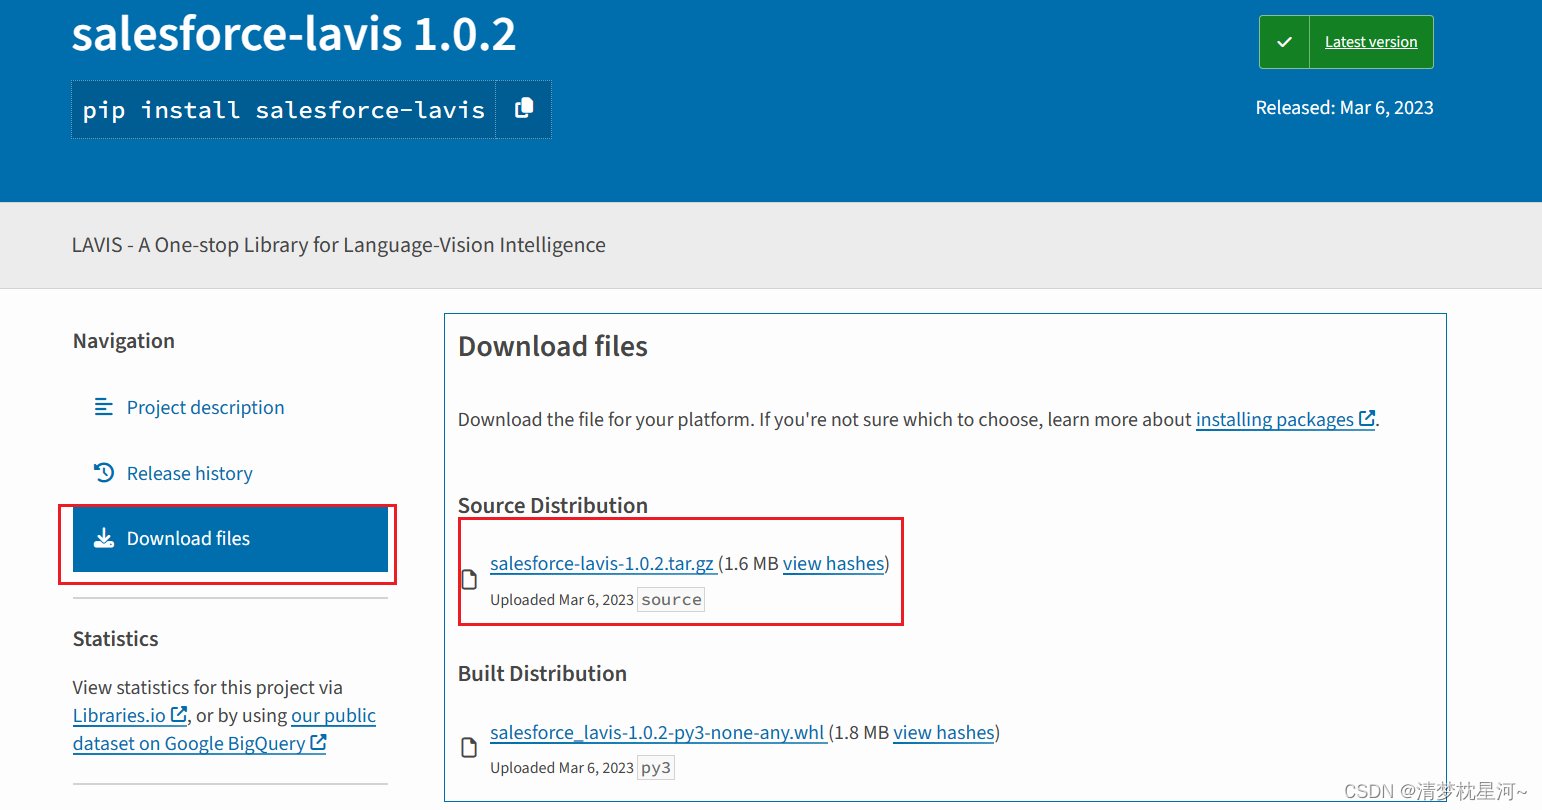Image resolution: width=1542 pixels, height=810 pixels.
Task: View hashes for the whl built distribution
Action: click(x=944, y=733)
